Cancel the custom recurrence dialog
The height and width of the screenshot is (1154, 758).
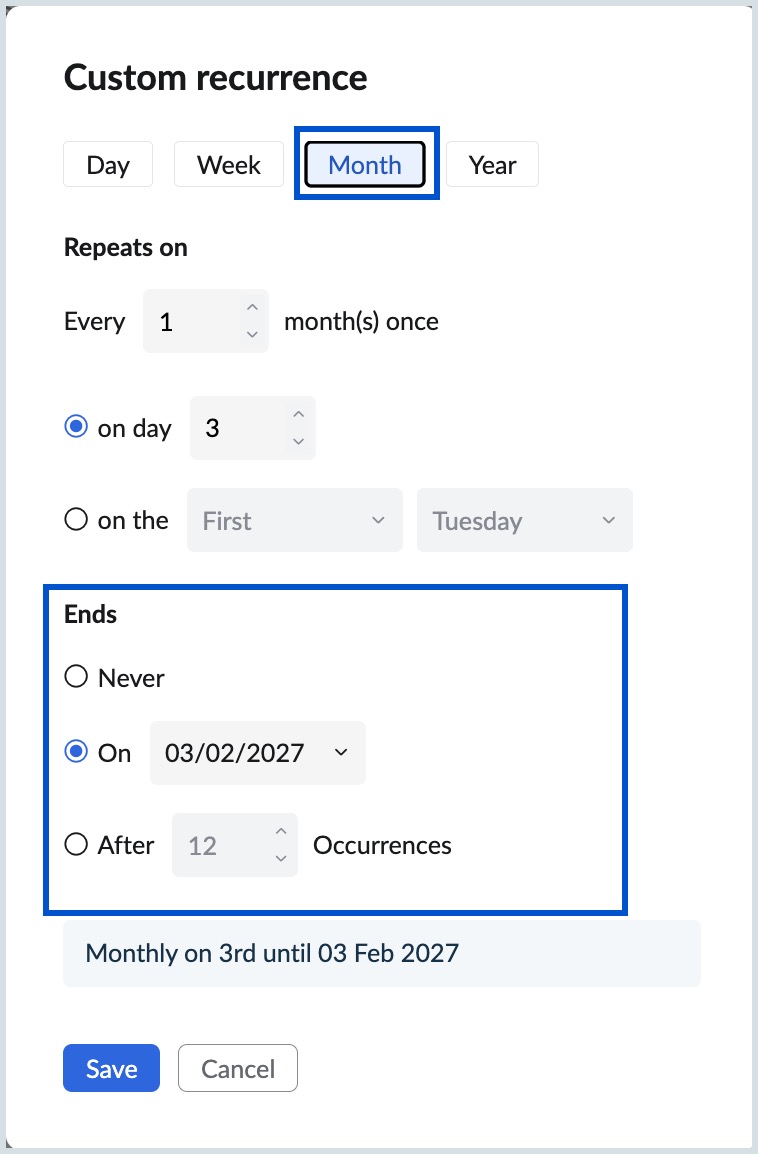[237, 1068]
